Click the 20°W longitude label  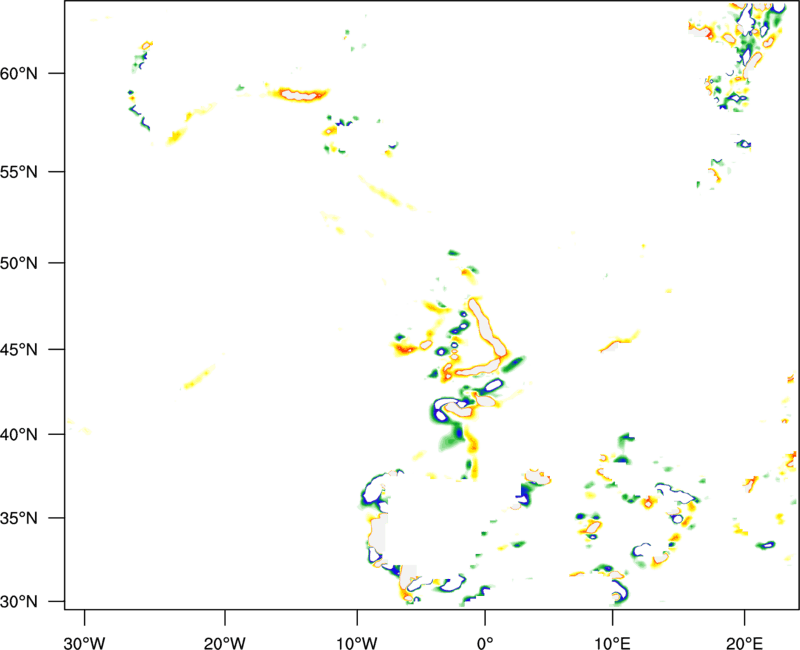point(224,643)
